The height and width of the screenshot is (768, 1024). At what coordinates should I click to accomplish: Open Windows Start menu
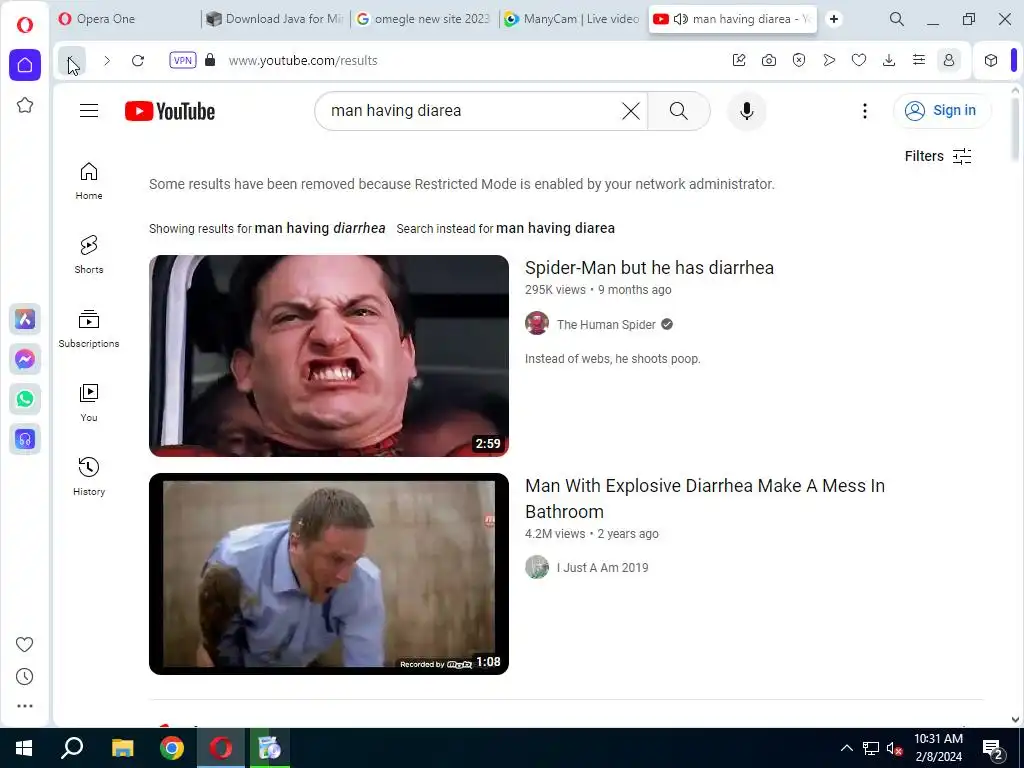click(24, 748)
